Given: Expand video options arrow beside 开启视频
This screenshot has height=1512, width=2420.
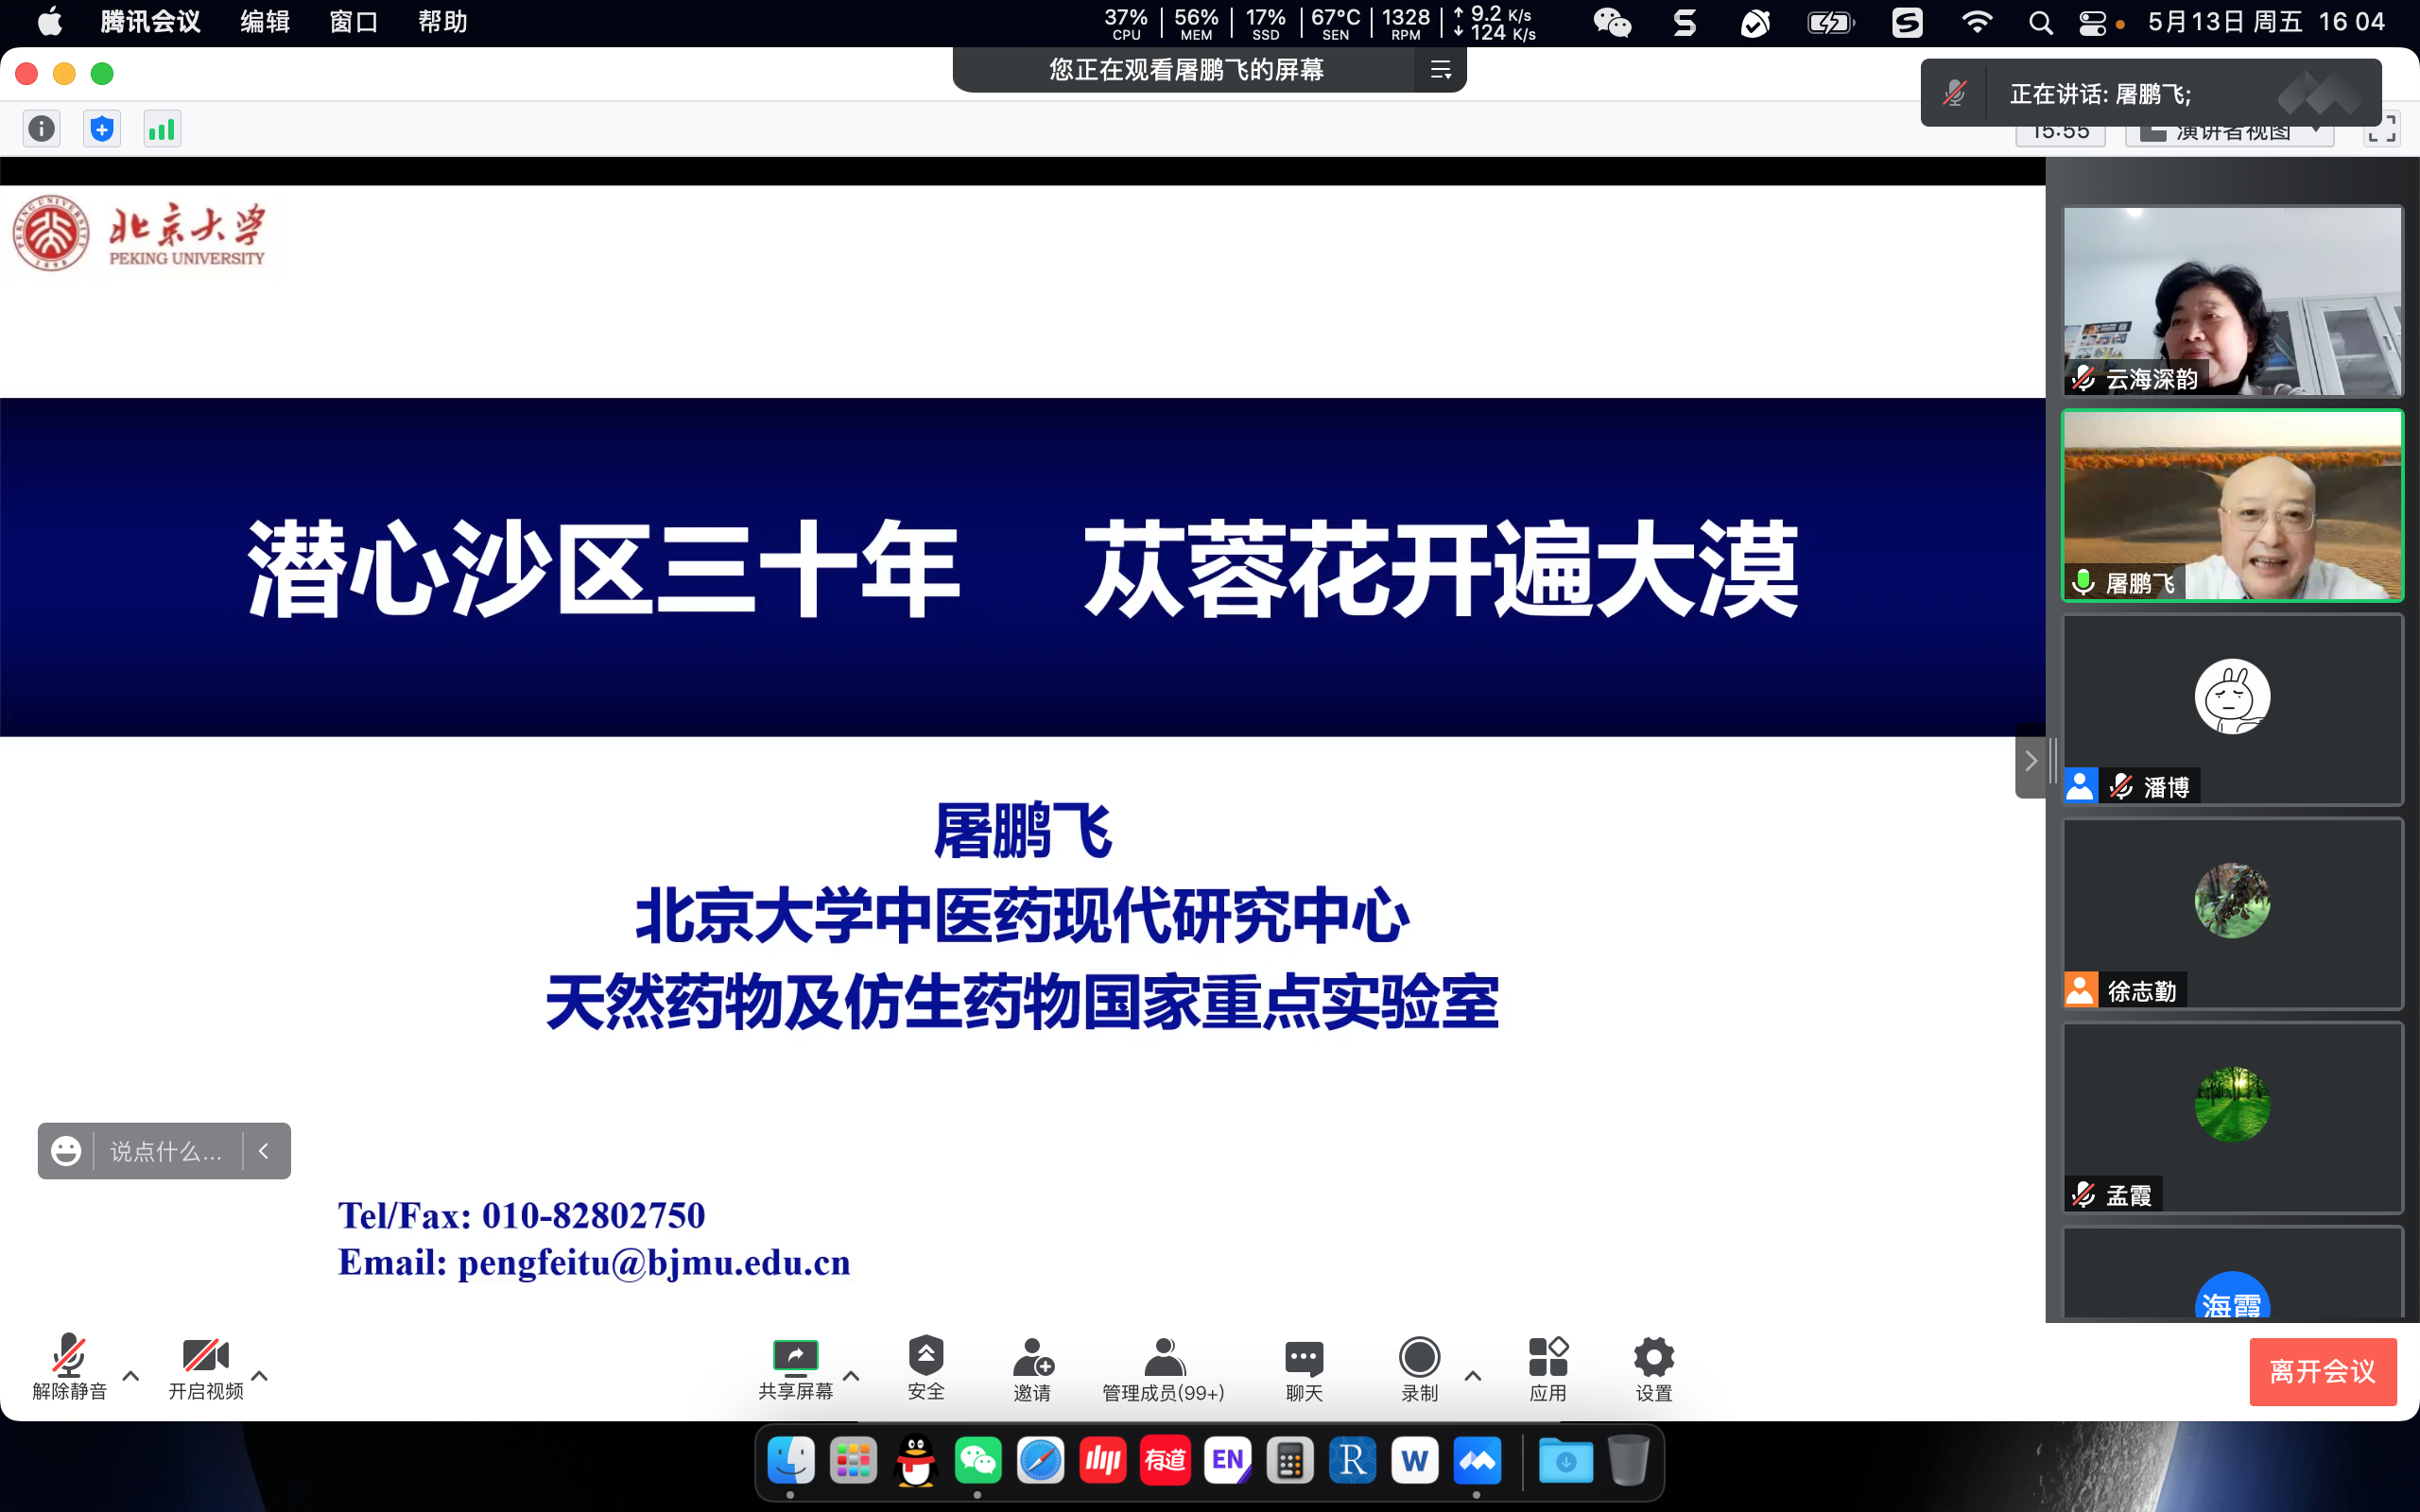Looking at the screenshot, I should (x=260, y=1376).
